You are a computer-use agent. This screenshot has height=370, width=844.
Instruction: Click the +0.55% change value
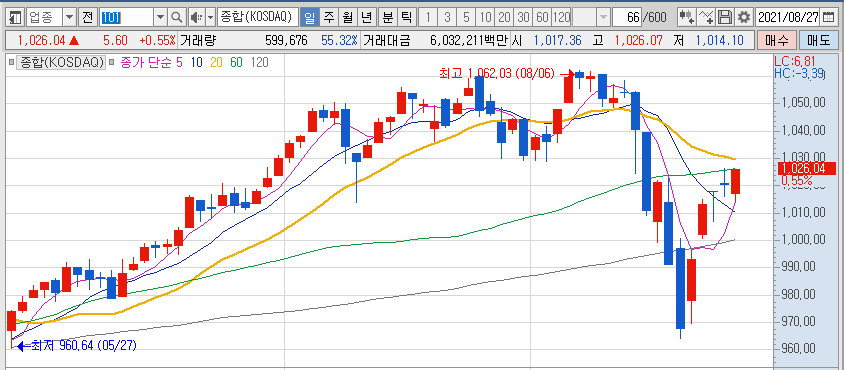click(x=157, y=40)
